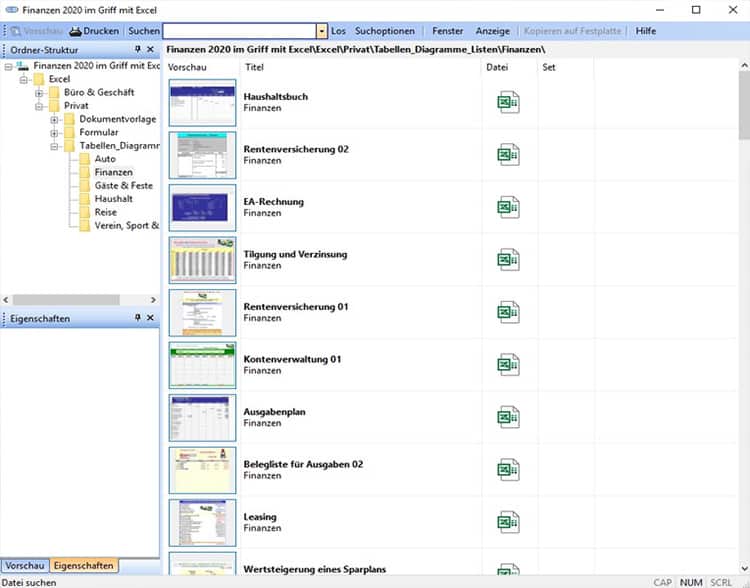Select the 'Tilgung und Verzinsung' title text

[x=295, y=255]
